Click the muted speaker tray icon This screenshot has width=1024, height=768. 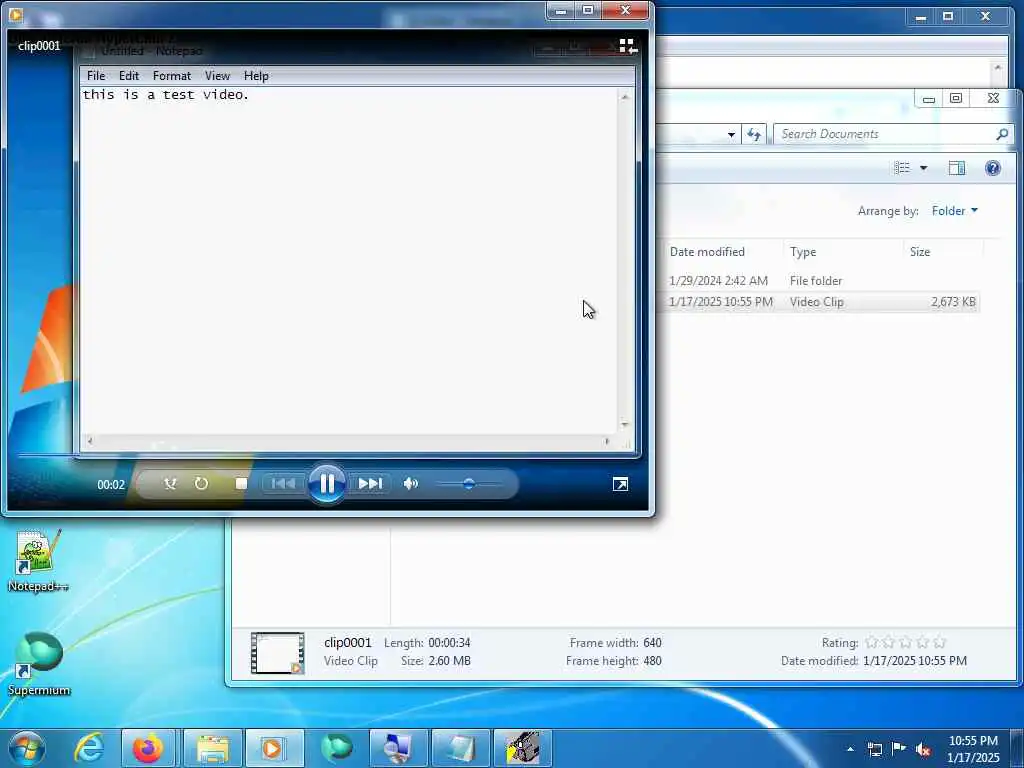pos(923,749)
